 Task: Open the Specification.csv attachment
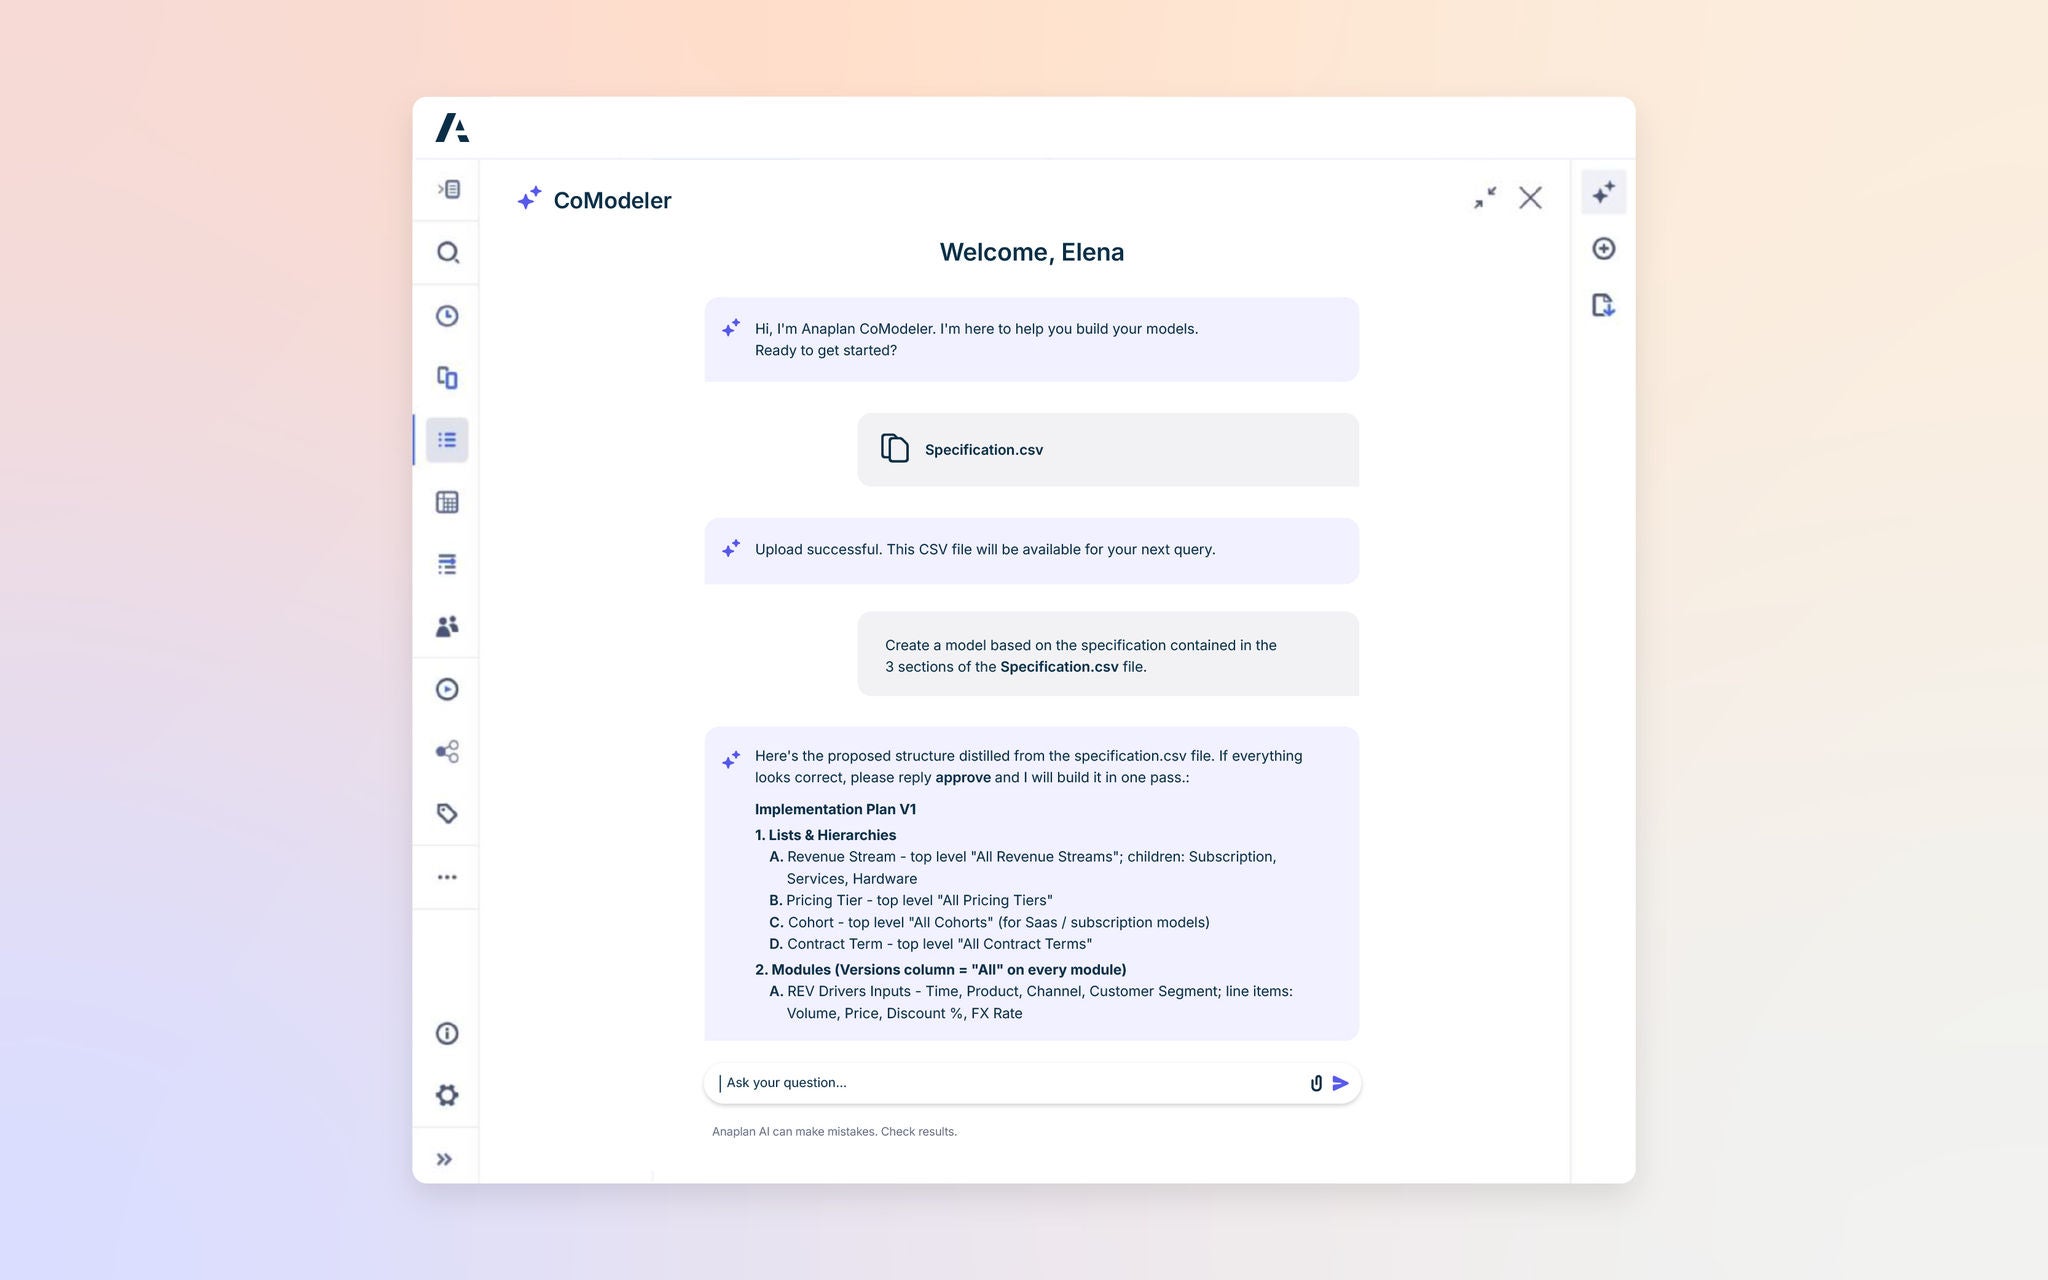1107,449
